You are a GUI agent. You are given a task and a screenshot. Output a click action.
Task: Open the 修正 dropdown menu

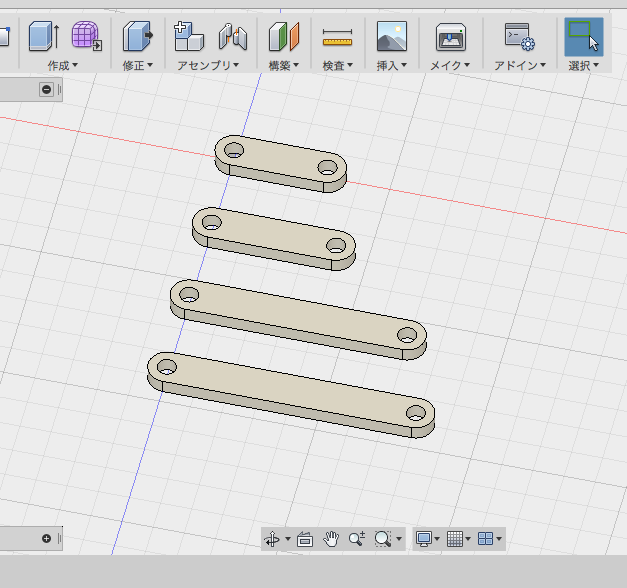[x=138, y=65]
